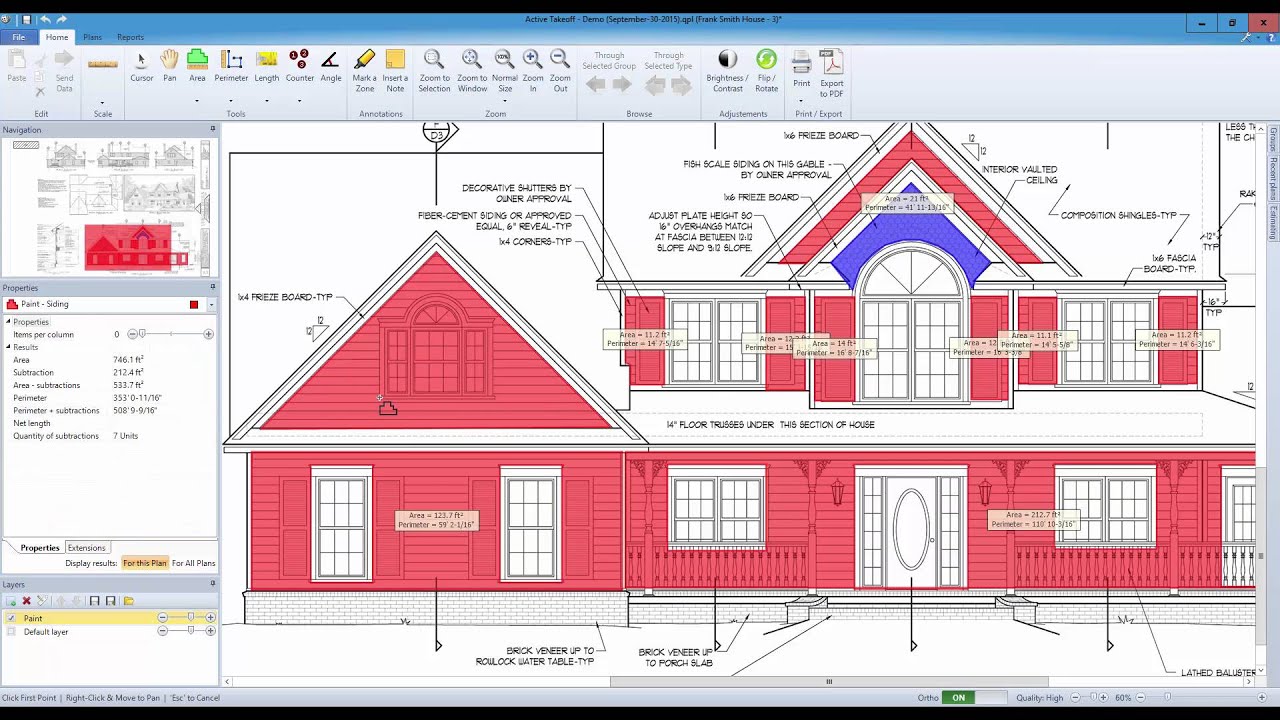This screenshot has height=720, width=1280.
Task: Increase Items per column with plus
Action: (x=208, y=334)
